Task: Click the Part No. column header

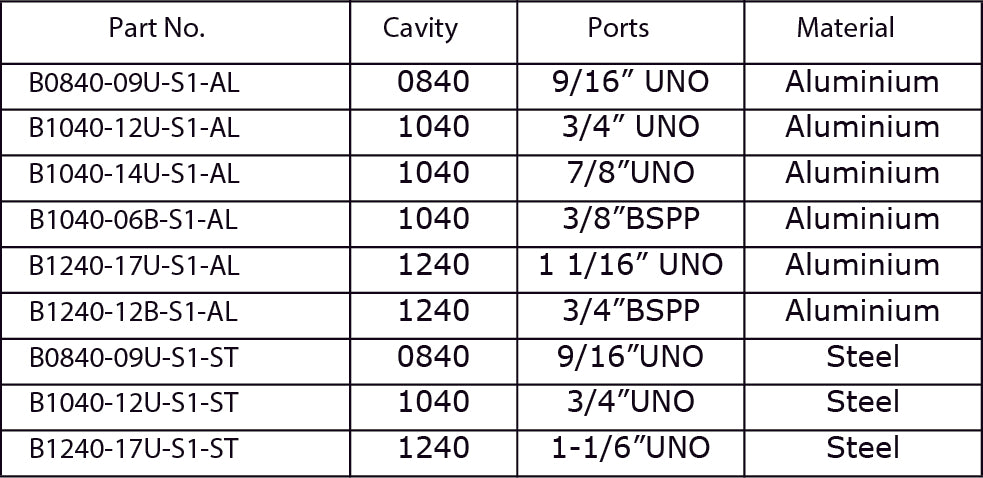Action: click(157, 28)
